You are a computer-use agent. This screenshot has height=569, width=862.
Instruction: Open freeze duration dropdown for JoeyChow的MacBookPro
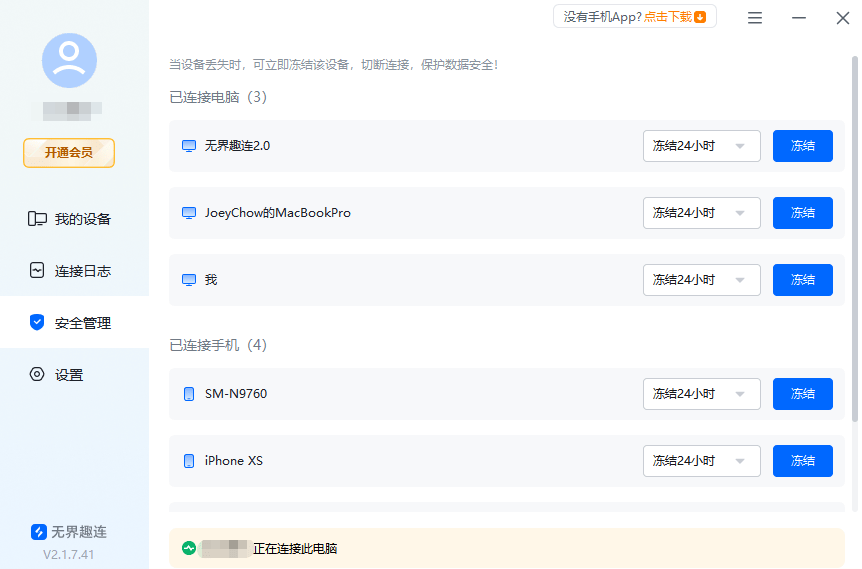[701, 213]
